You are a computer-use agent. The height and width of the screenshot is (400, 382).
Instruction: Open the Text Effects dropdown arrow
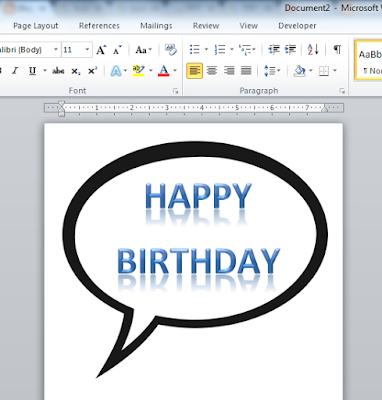click(125, 71)
